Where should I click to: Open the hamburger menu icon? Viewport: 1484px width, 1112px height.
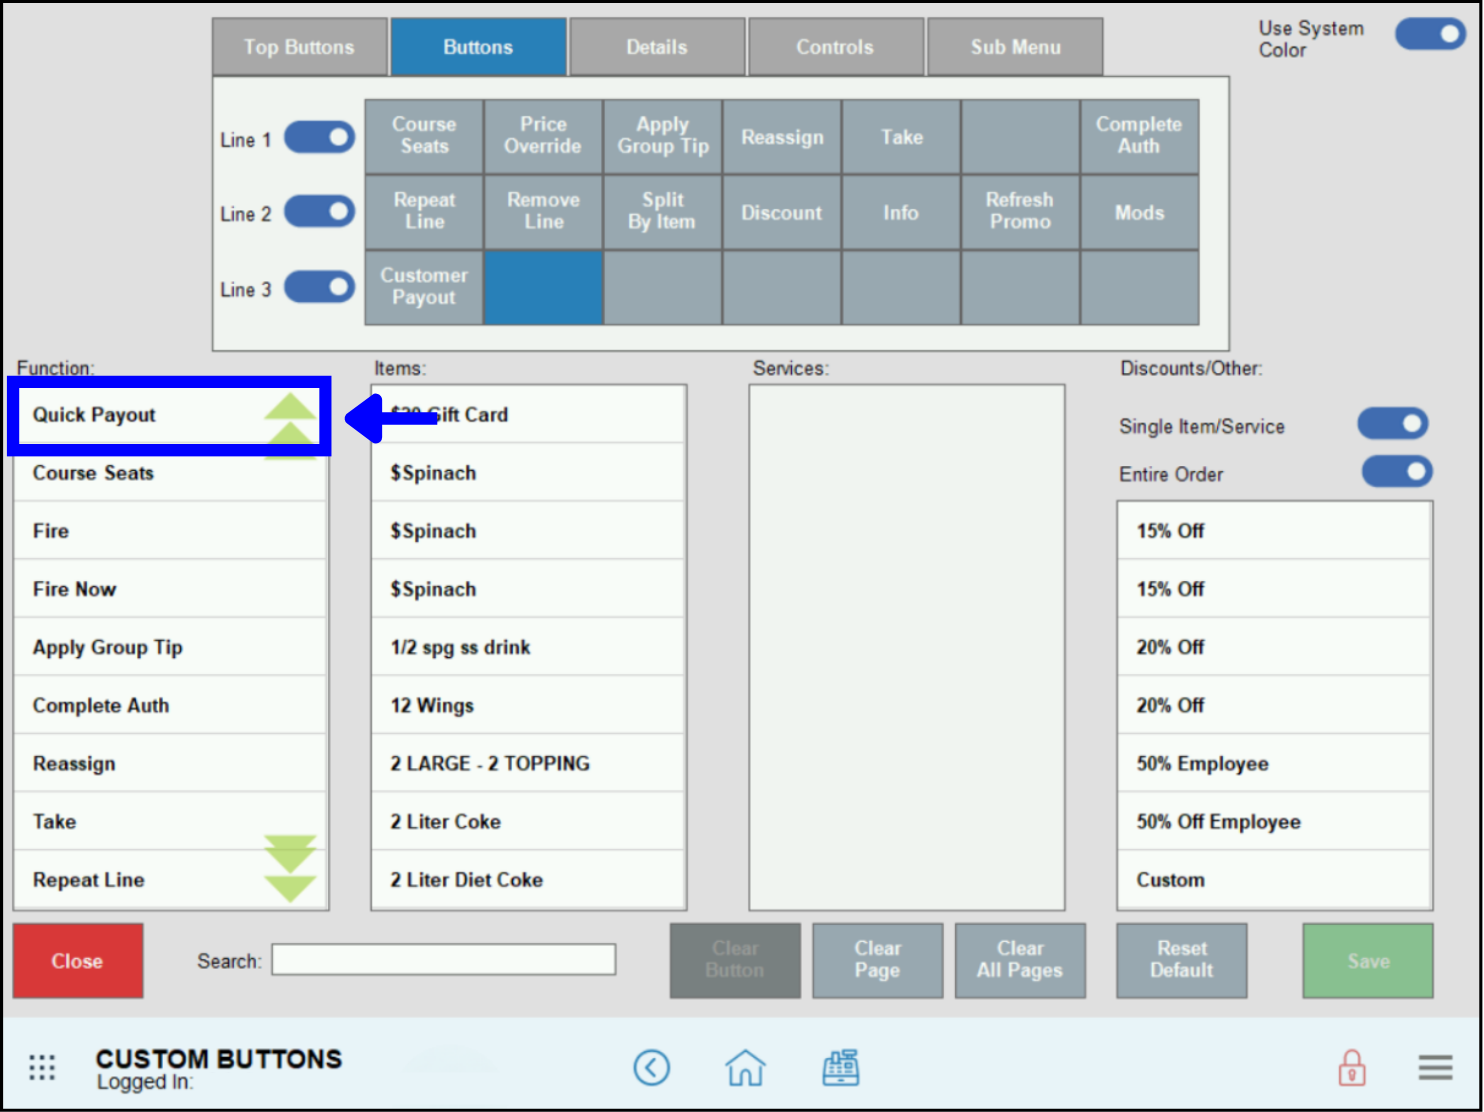click(x=1435, y=1067)
